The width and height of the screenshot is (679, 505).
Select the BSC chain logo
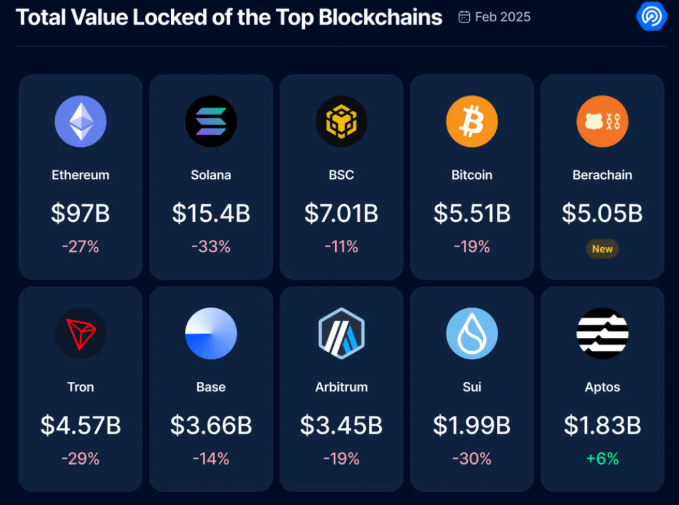pyautogui.click(x=341, y=122)
